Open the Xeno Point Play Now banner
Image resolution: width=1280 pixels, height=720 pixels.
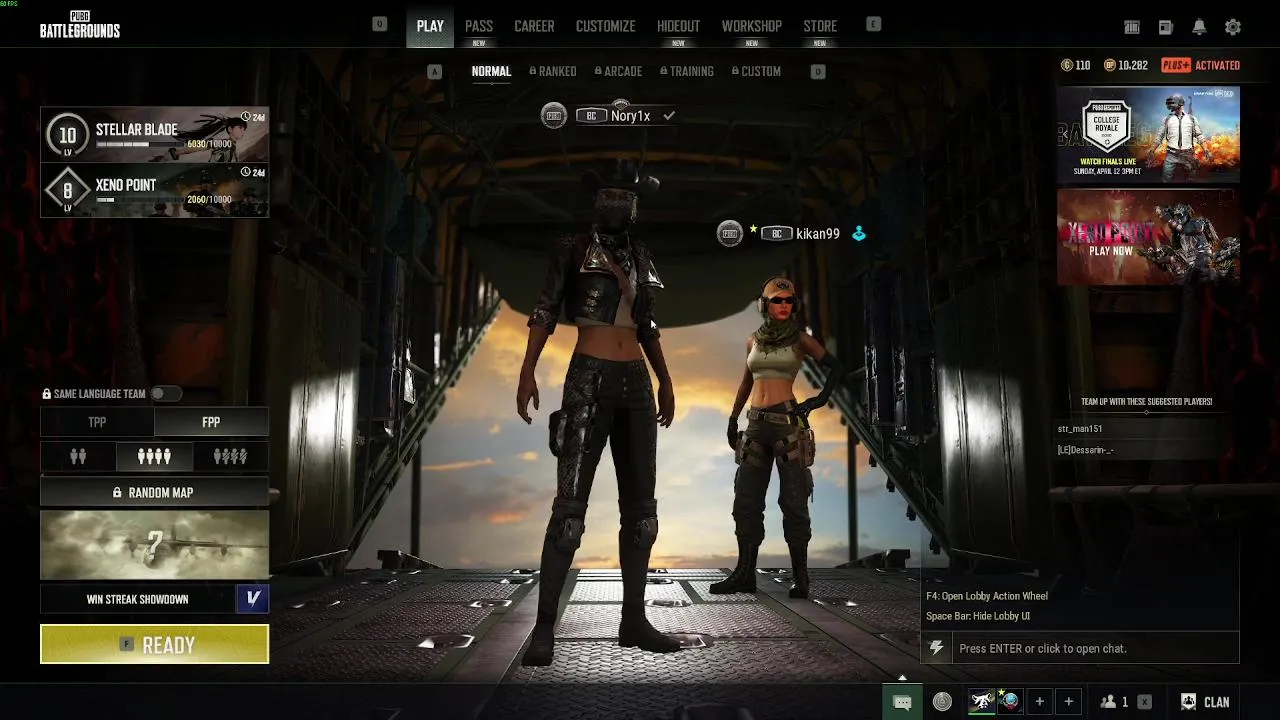(x=1148, y=237)
